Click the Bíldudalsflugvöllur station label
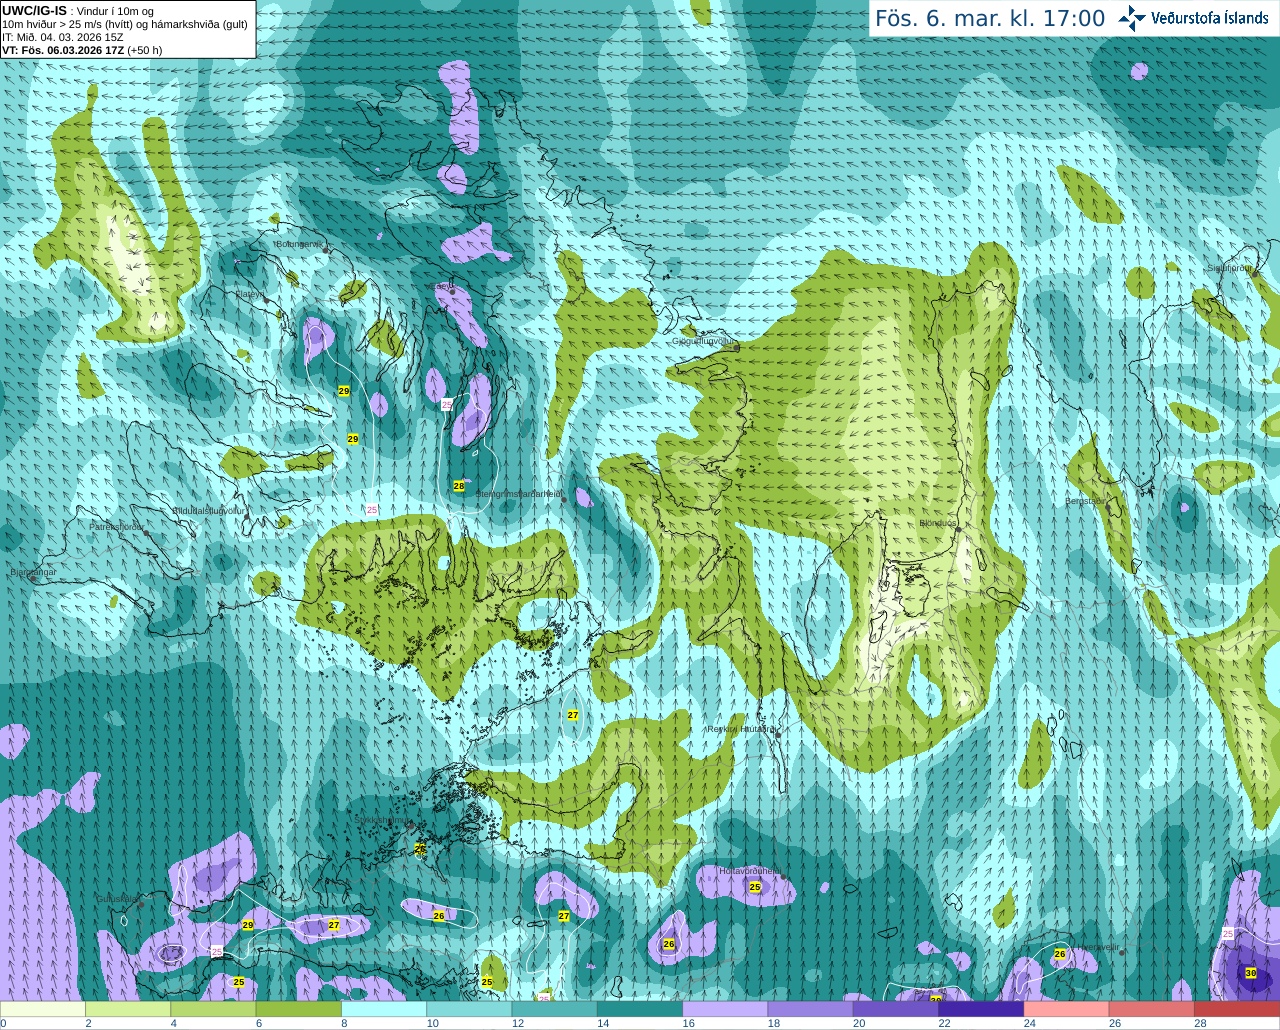 208,510
